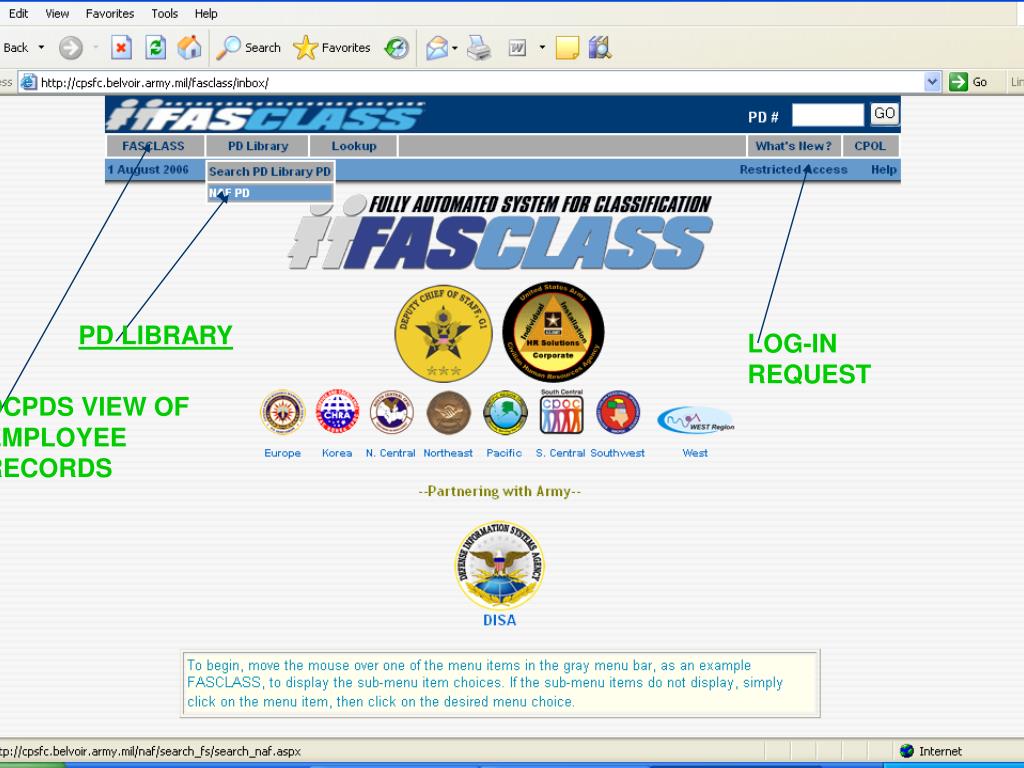Open the Pacific text link
Image resolution: width=1024 pixels, height=768 pixels.
pos(504,453)
